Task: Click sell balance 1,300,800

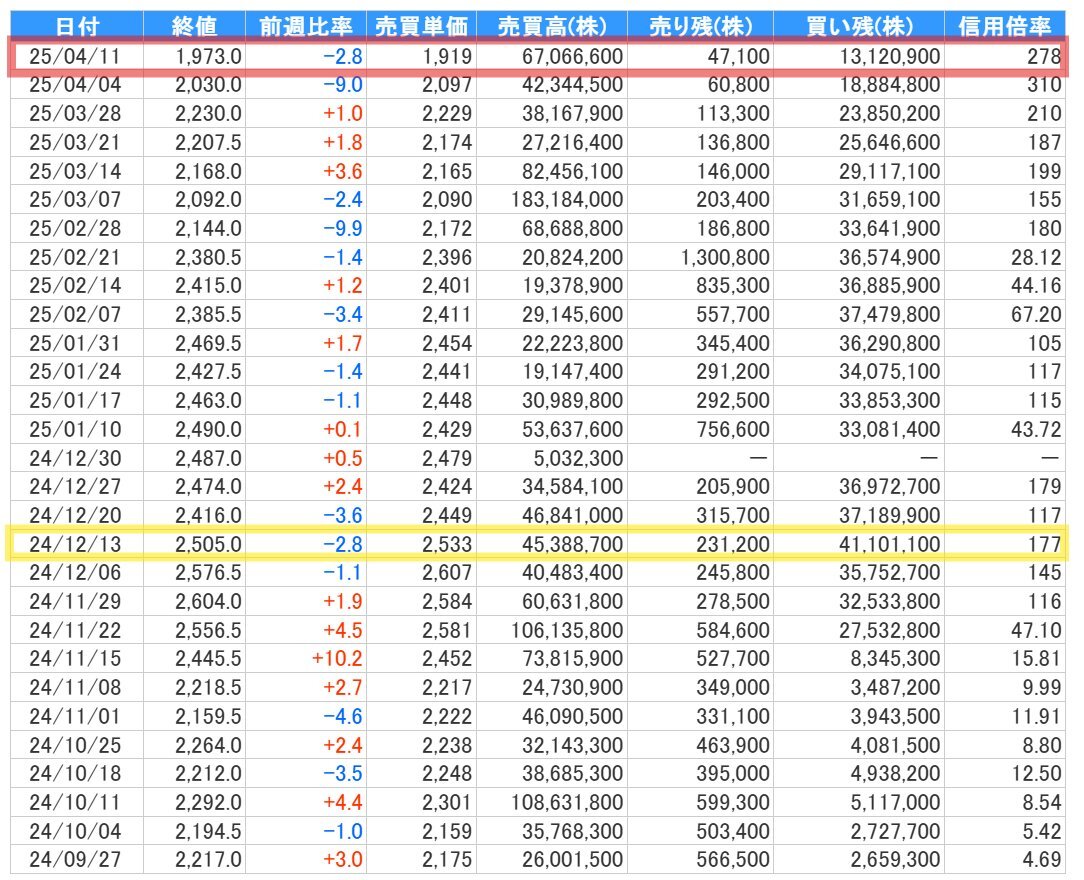Action: pos(725,257)
